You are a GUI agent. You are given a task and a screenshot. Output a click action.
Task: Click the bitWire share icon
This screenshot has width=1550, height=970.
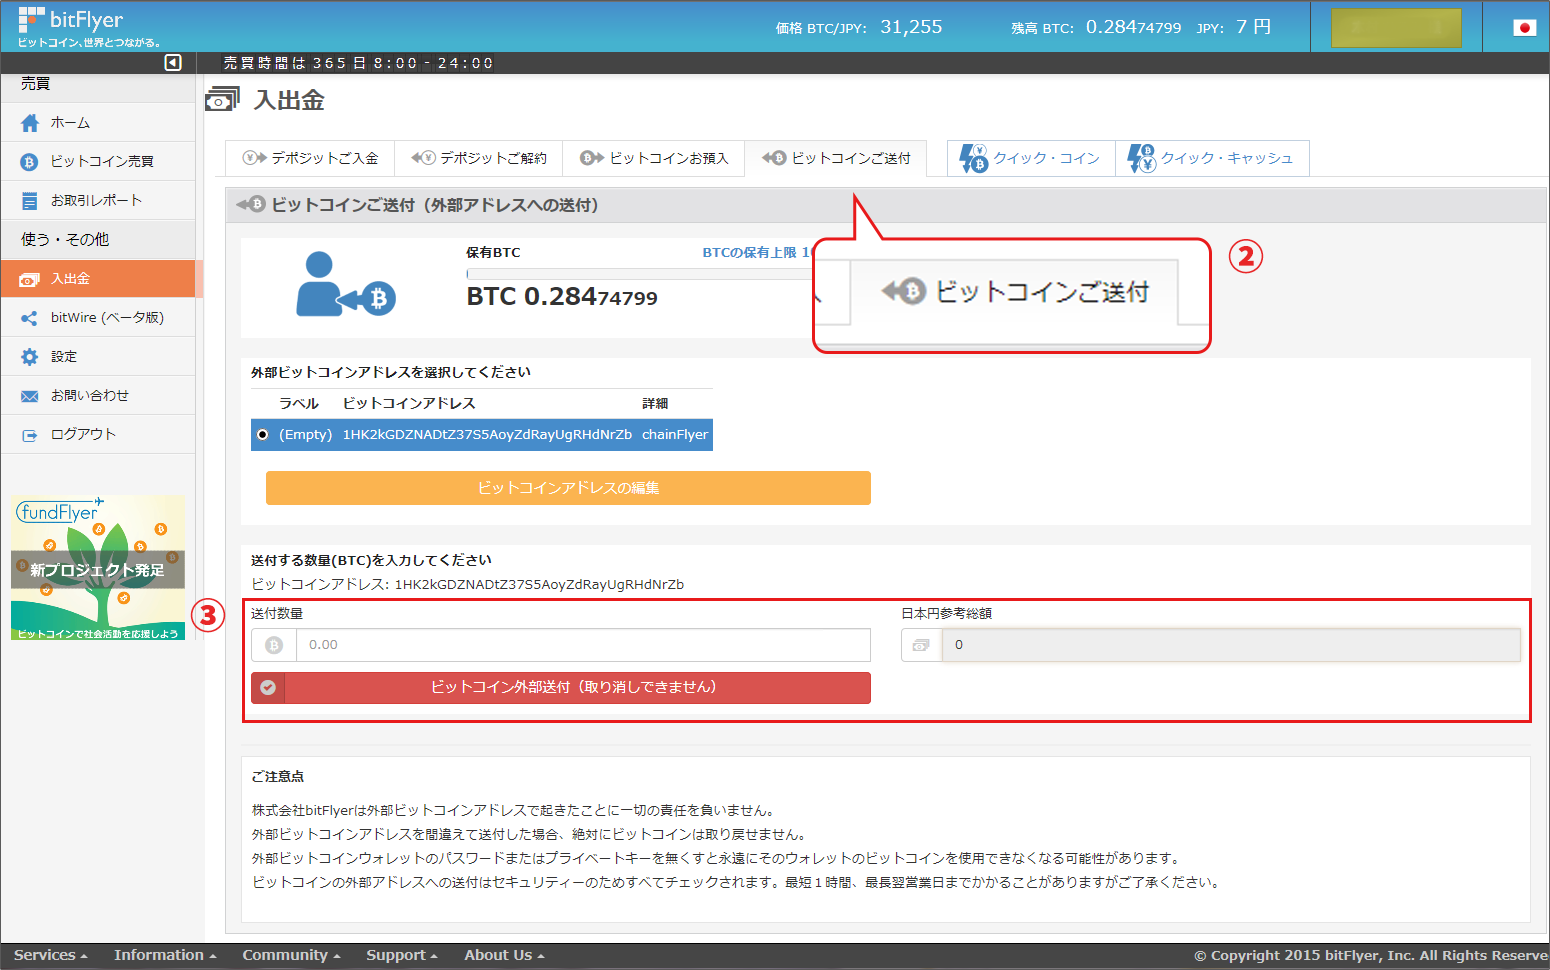[30, 318]
